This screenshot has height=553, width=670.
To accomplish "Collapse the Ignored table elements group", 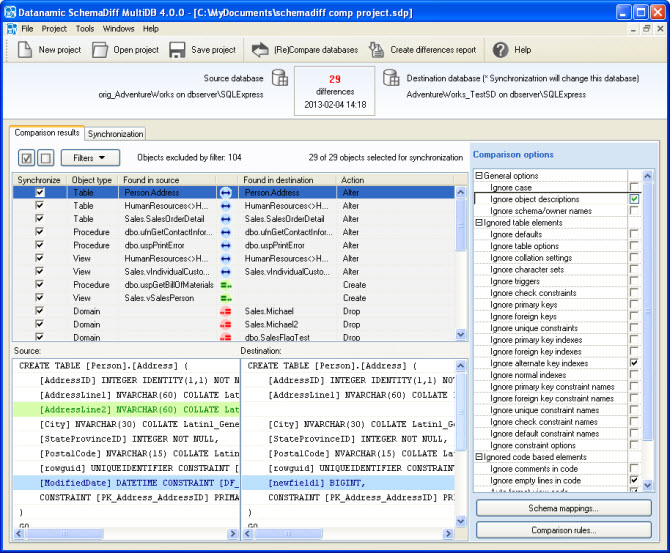I will (479, 223).
